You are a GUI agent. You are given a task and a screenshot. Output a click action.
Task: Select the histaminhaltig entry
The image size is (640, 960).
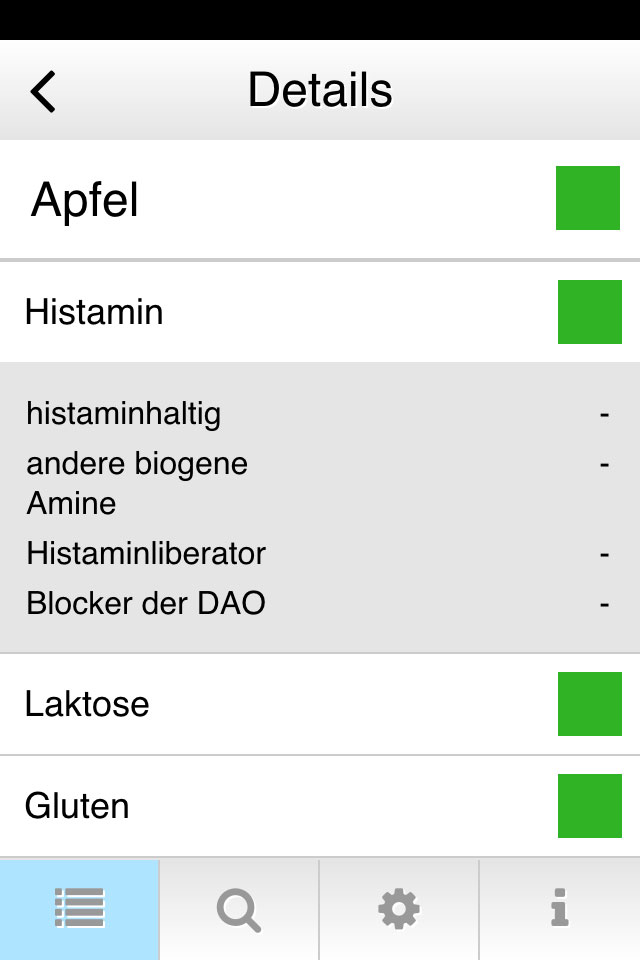tap(124, 413)
